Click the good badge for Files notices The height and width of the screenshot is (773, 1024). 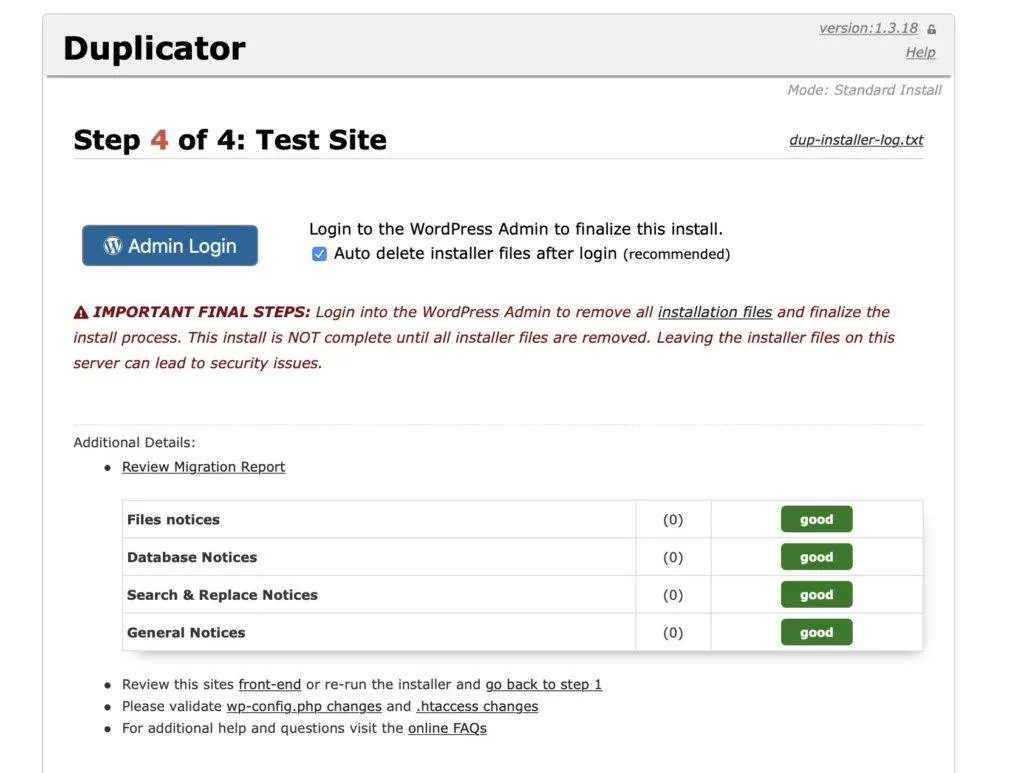[816, 520]
